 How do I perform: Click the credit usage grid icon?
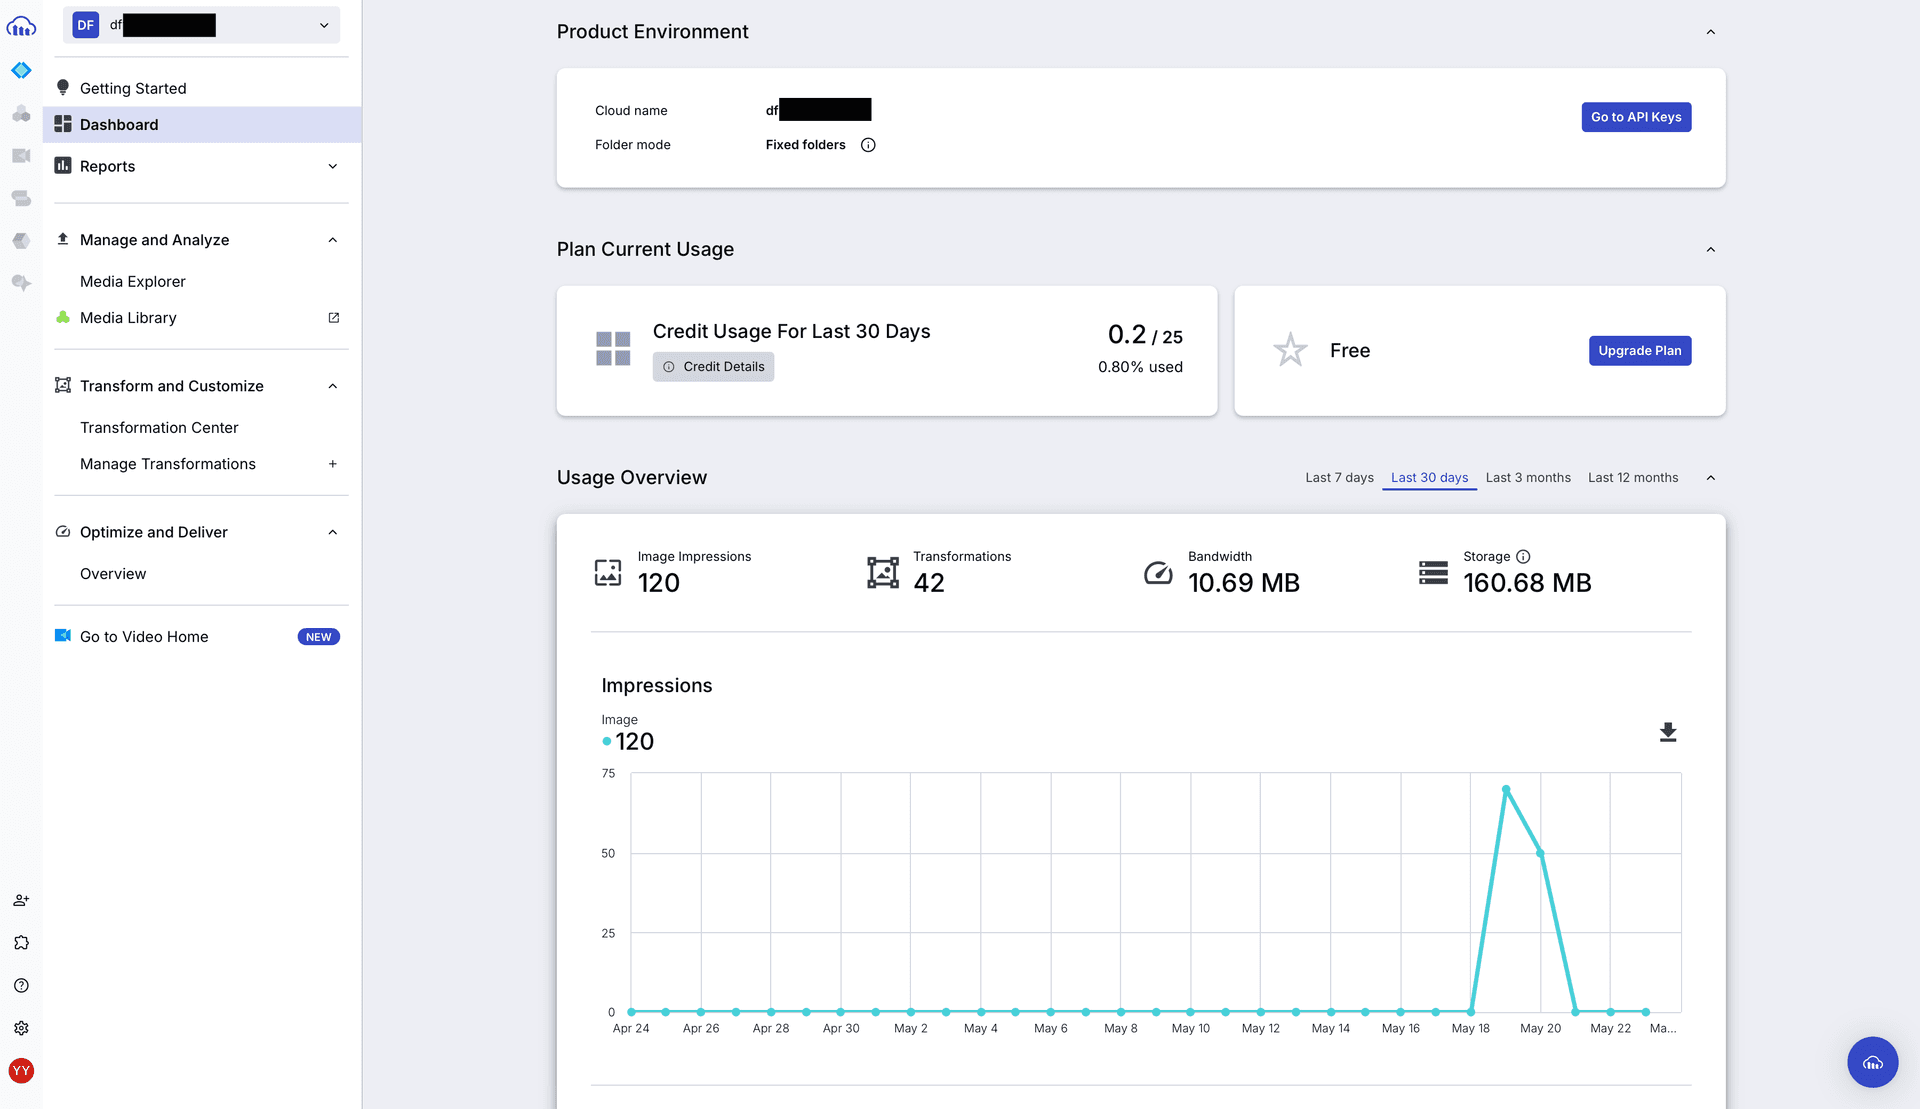pos(613,349)
